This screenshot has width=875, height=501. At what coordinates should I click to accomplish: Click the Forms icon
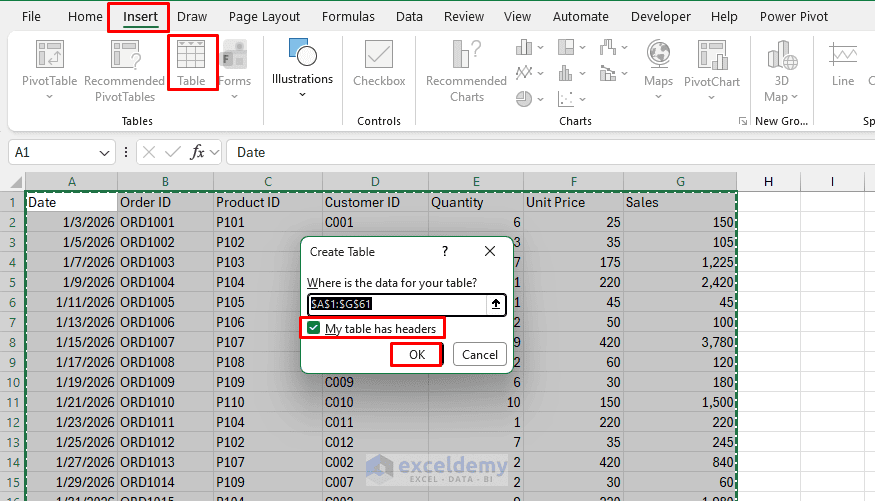pos(234,54)
